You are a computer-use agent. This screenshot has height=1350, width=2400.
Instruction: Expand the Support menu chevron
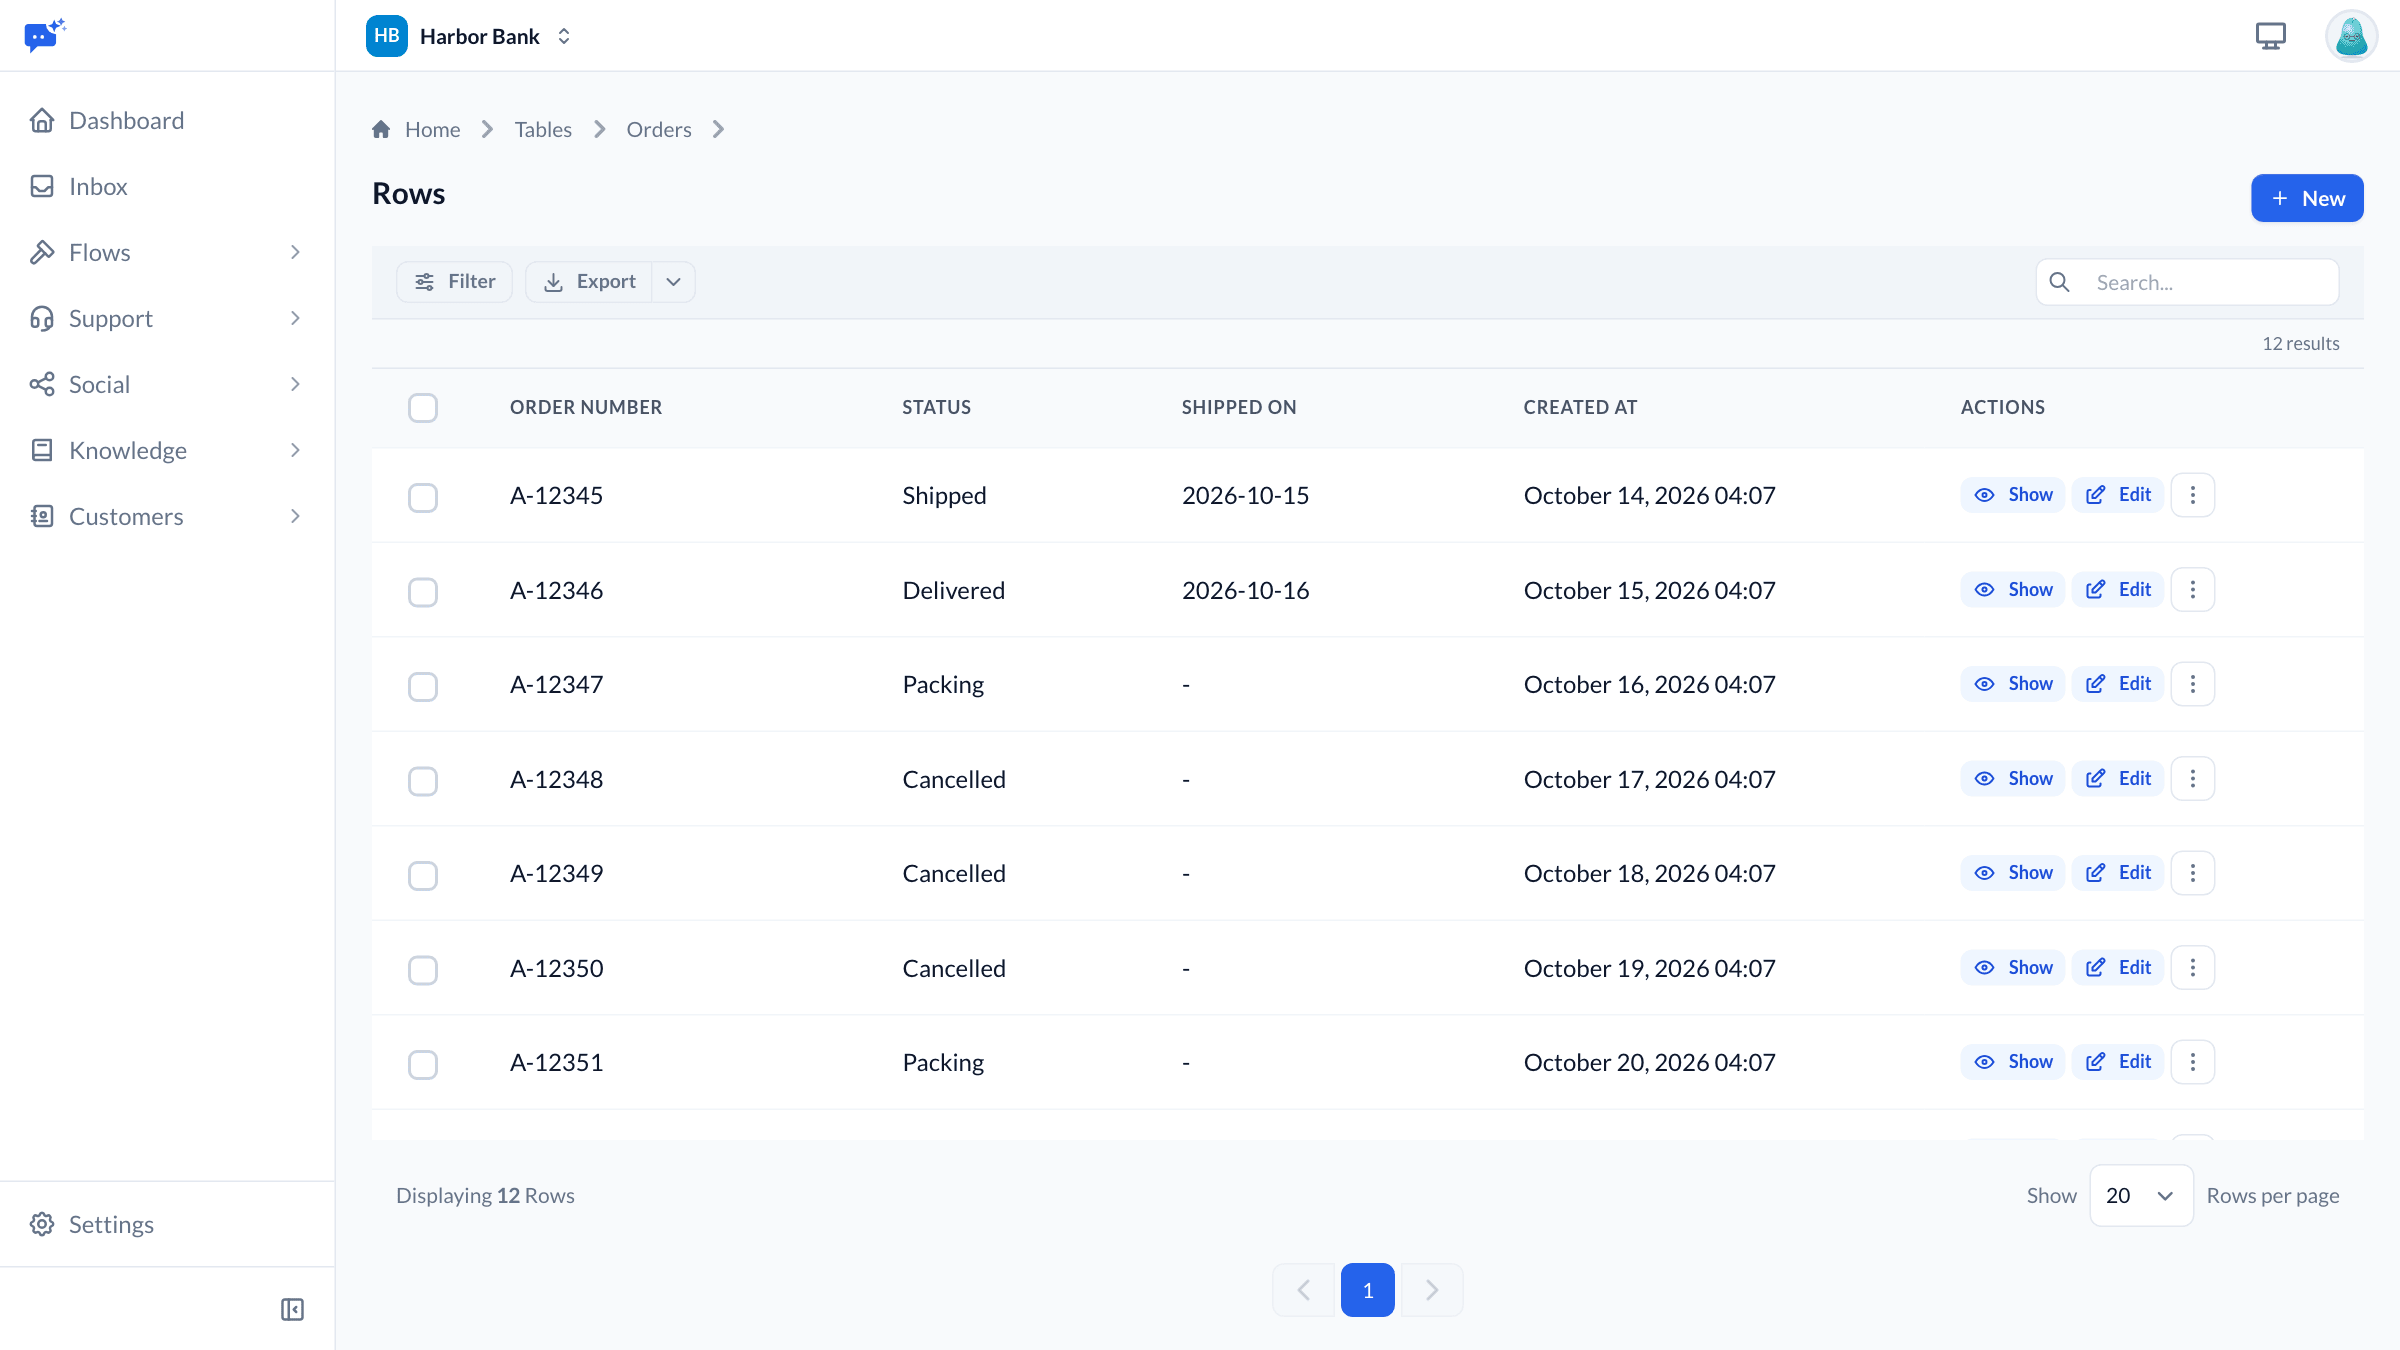click(295, 319)
